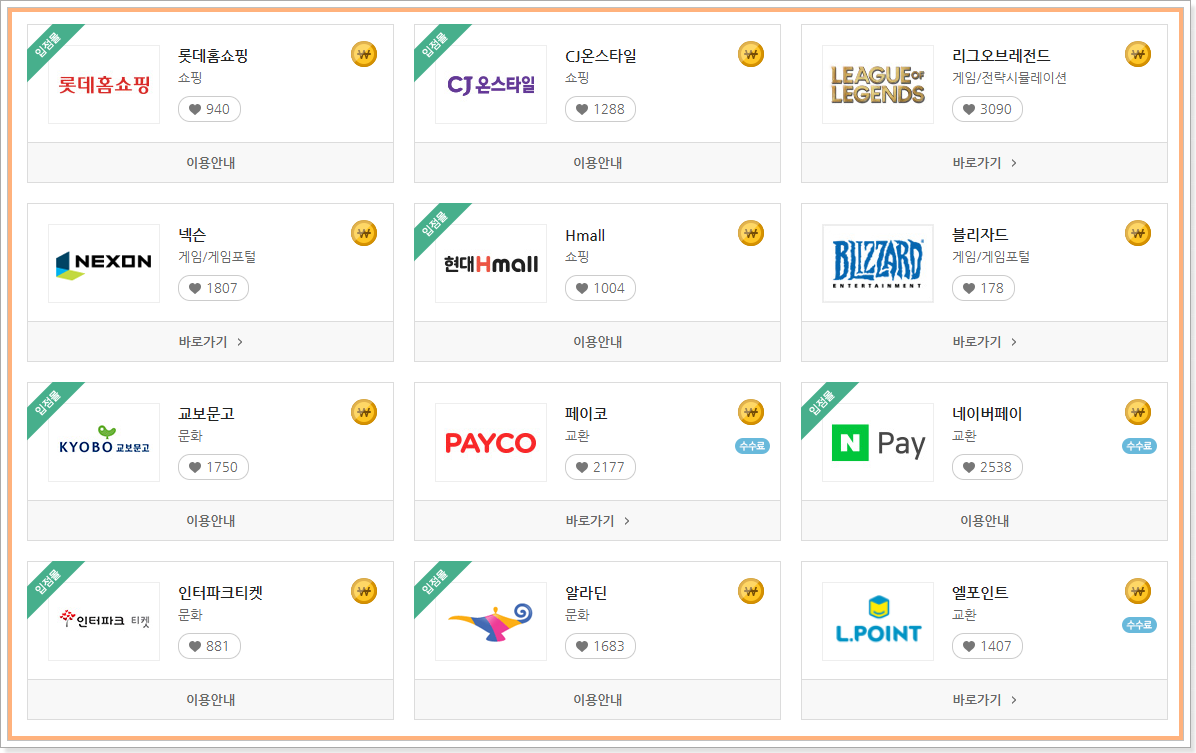This screenshot has width=1196, height=753.
Task: Click the 네이버페이 title text
Action: (x=987, y=414)
